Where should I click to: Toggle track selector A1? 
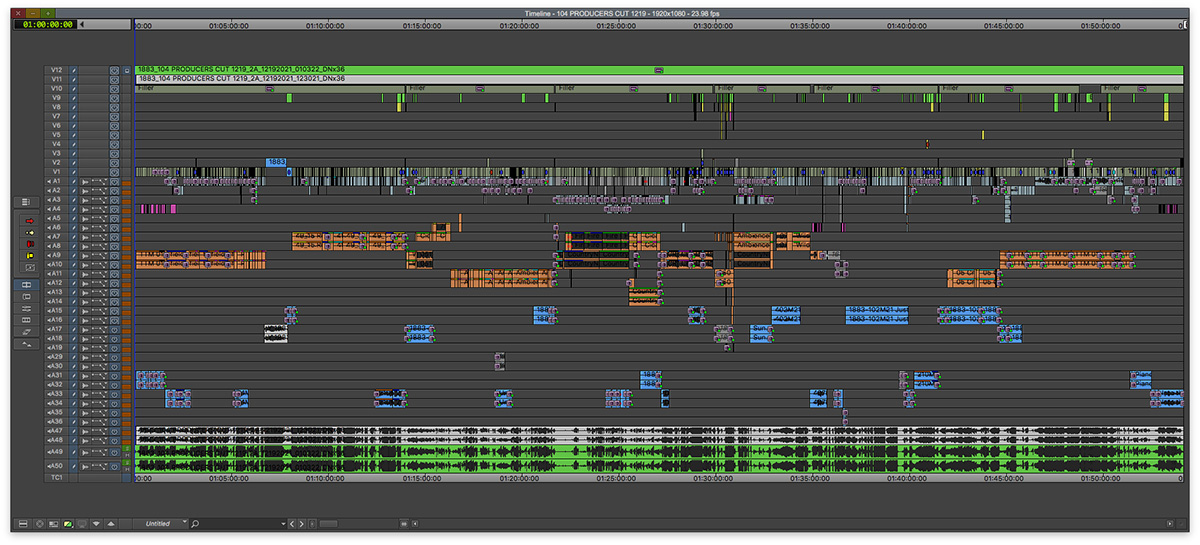(56, 181)
